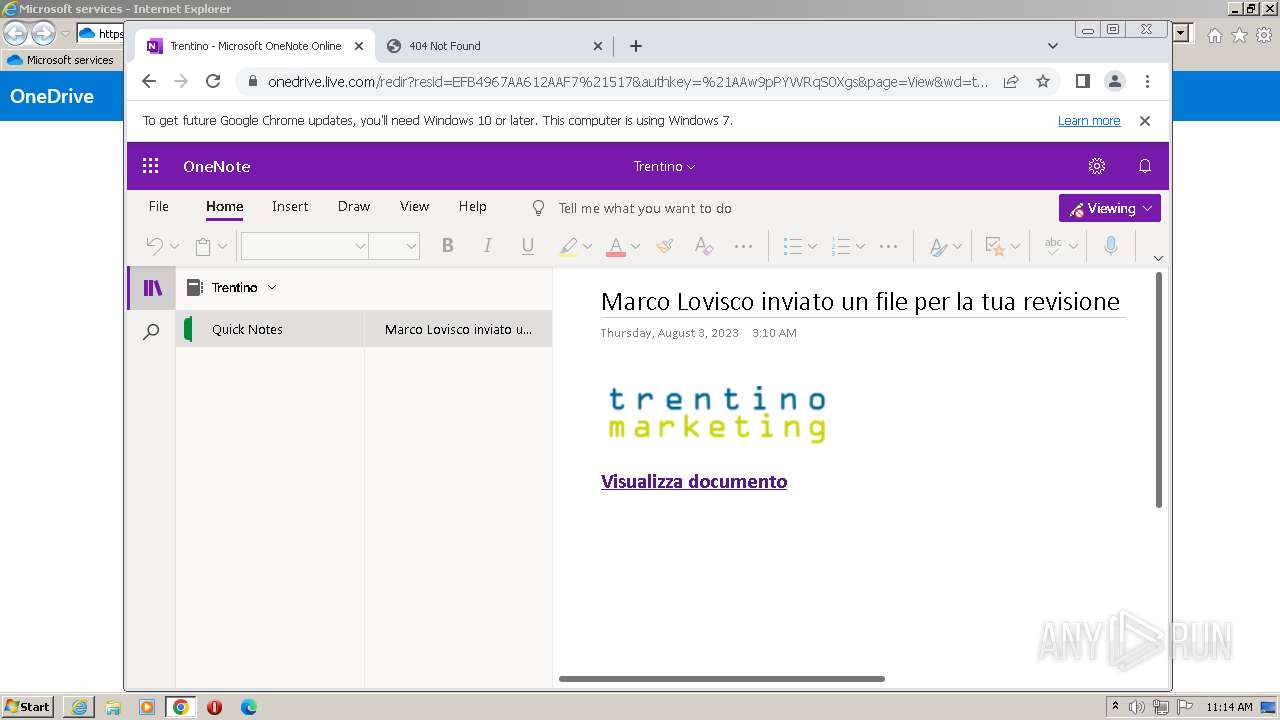Click OneDrive logo in Internet Explorer window
The width and height of the screenshot is (1280, 720).
coord(52,97)
